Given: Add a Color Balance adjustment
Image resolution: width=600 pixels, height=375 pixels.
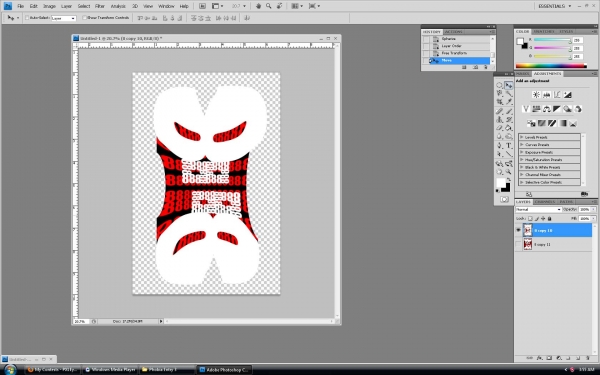Looking at the screenshot, I should tap(546, 109).
